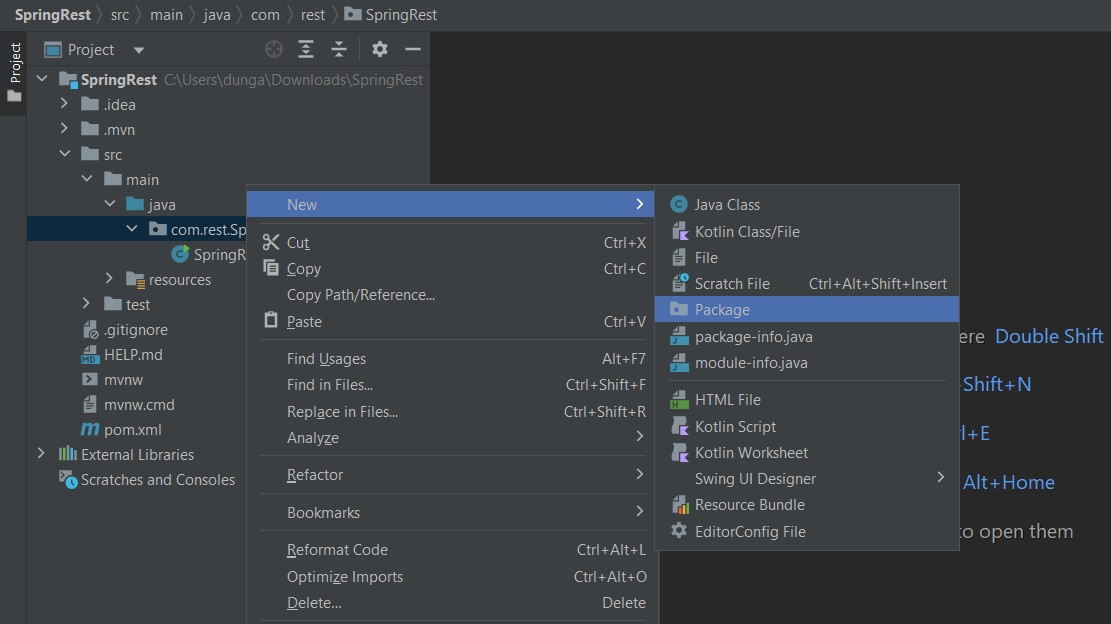Open the Refactor submenu
1111x624 pixels.
tap(451, 475)
